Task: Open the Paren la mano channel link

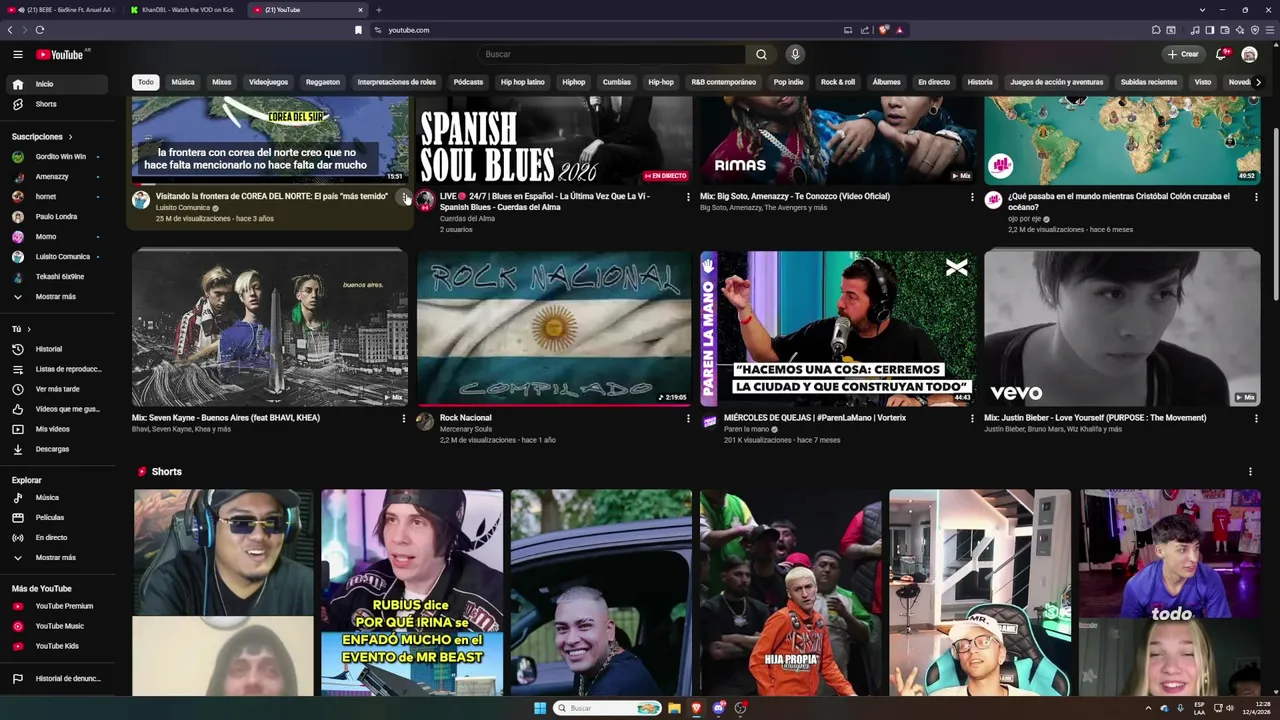Action: coord(746,429)
